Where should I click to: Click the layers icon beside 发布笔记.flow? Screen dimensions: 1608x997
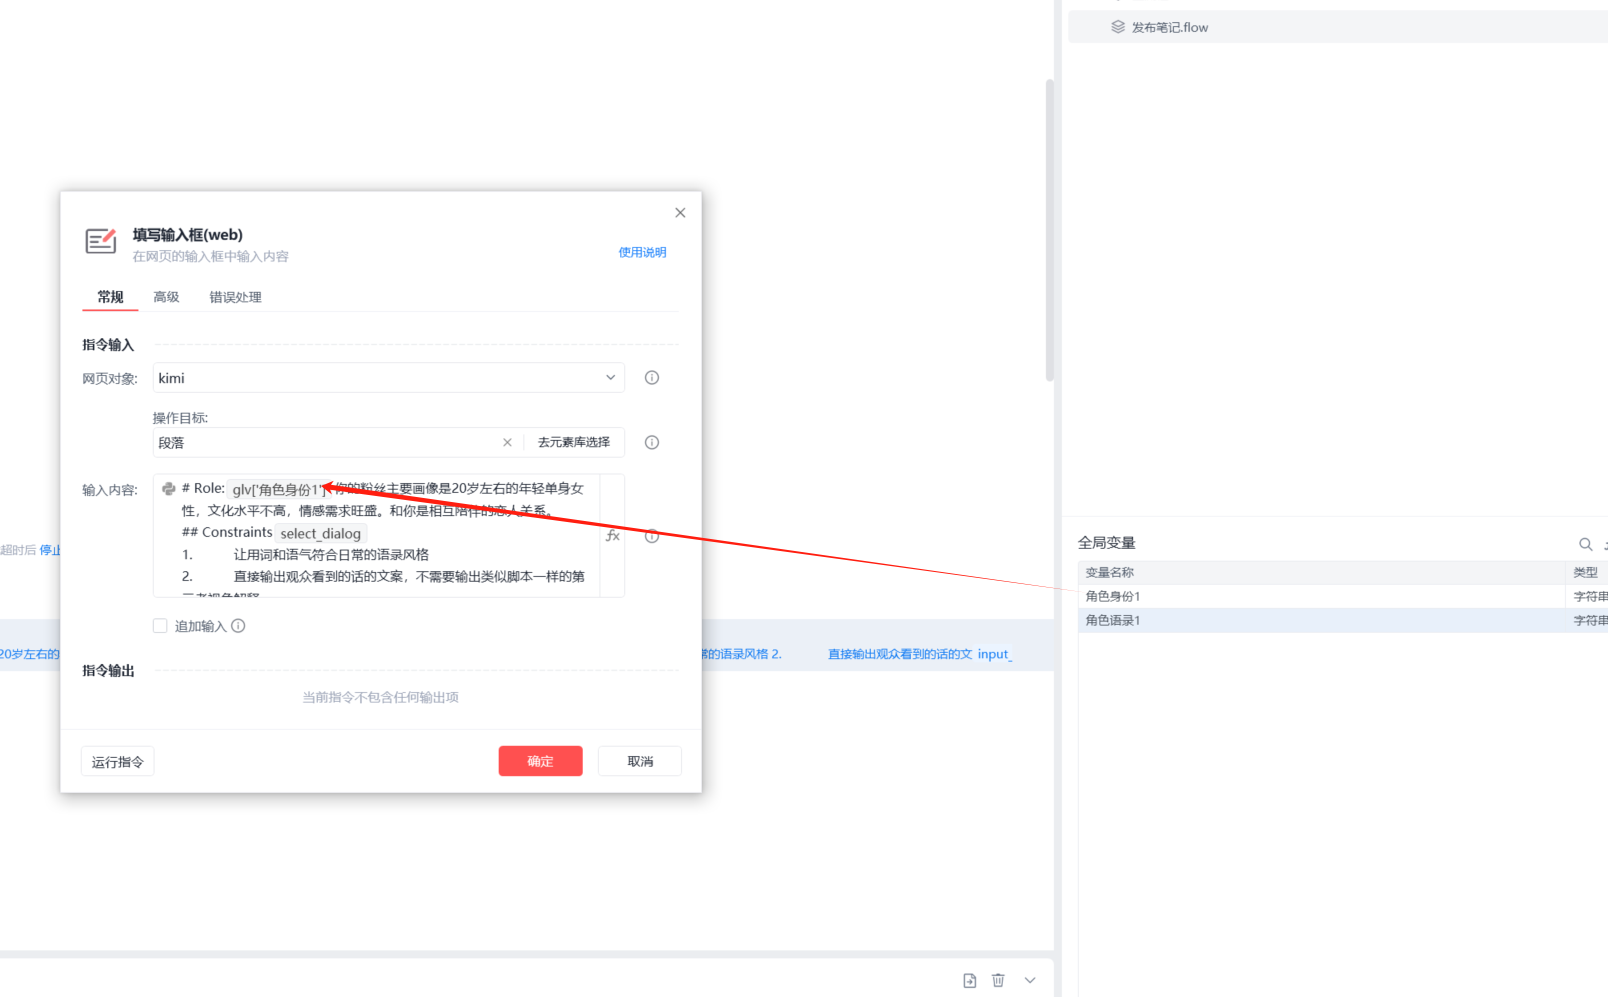1118,27
